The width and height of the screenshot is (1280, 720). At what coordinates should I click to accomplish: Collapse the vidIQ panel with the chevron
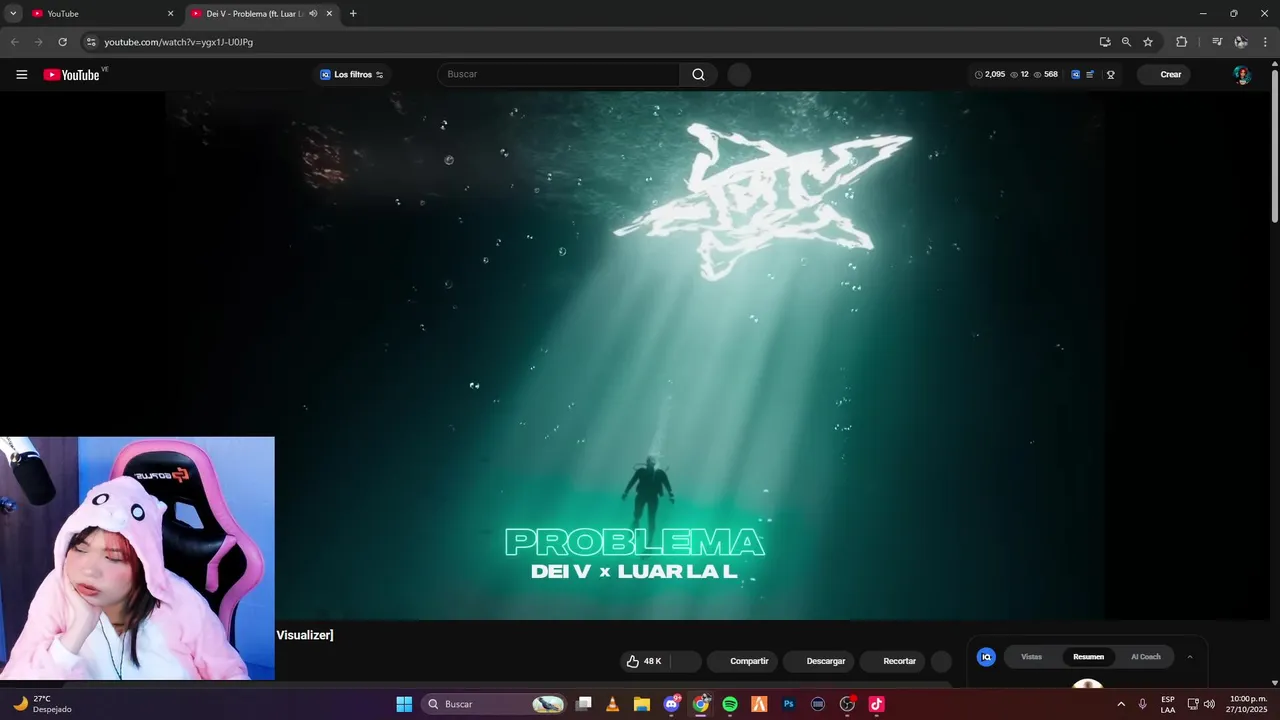[x=1189, y=657]
